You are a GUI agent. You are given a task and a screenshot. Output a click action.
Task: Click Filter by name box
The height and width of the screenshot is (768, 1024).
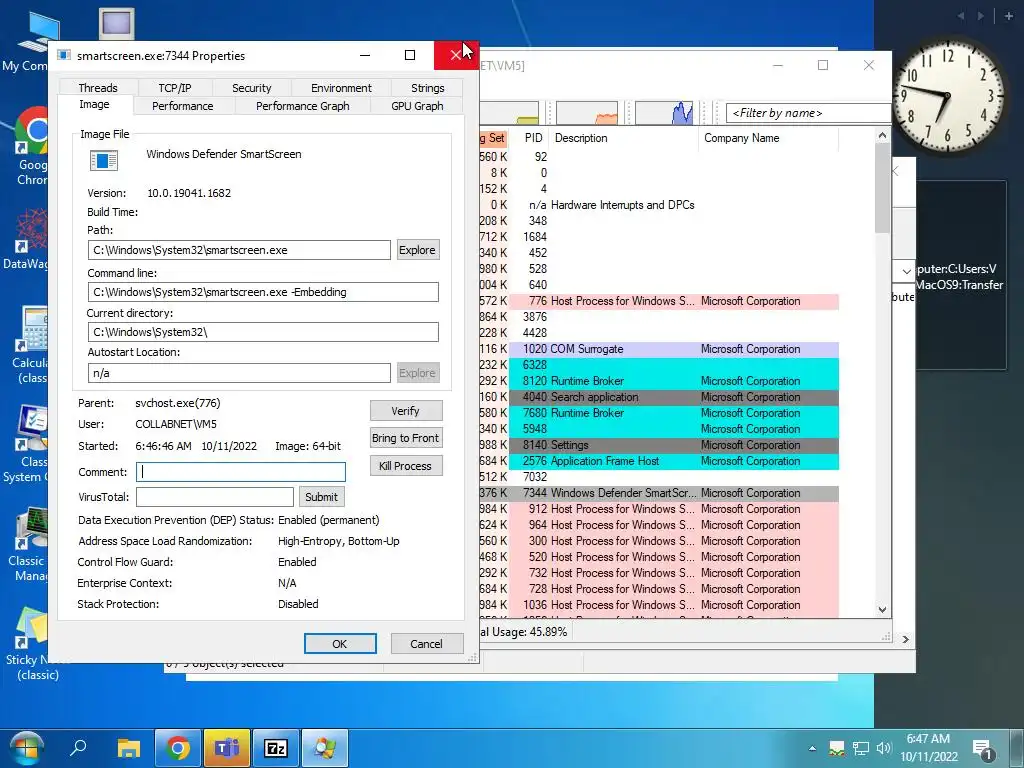(808, 113)
